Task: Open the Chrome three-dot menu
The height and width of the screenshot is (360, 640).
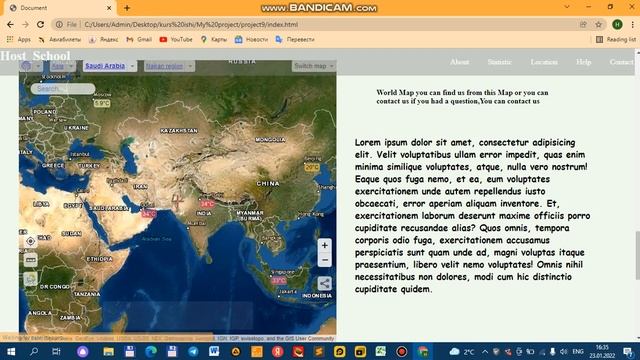Action: click(633, 24)
